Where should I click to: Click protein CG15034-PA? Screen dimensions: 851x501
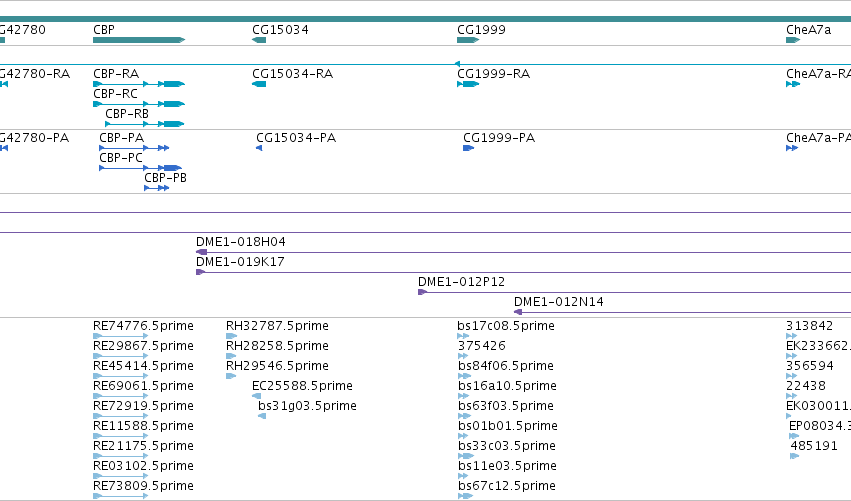pos(259,148)
